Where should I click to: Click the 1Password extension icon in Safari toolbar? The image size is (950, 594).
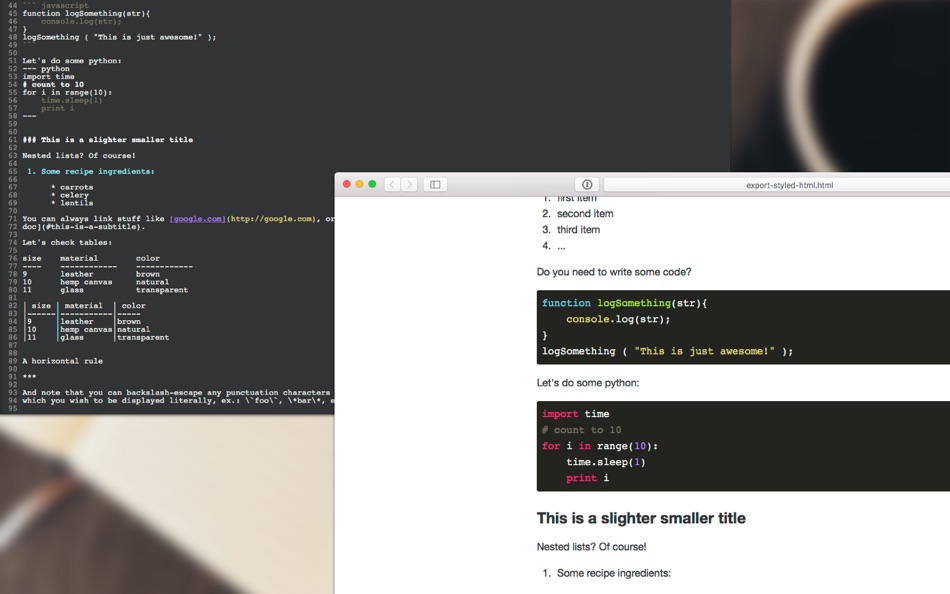[587, 184]
